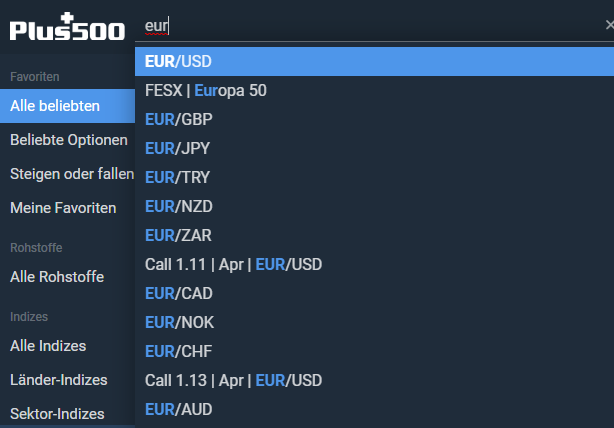
Task: Pick EUR/CAD from the list
Action: 374,293
